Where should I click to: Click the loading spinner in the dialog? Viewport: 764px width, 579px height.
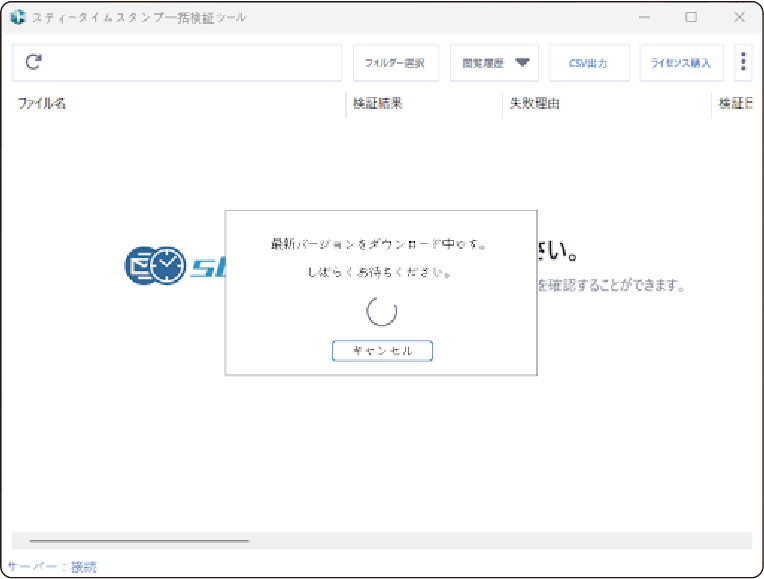click(381, 312)
